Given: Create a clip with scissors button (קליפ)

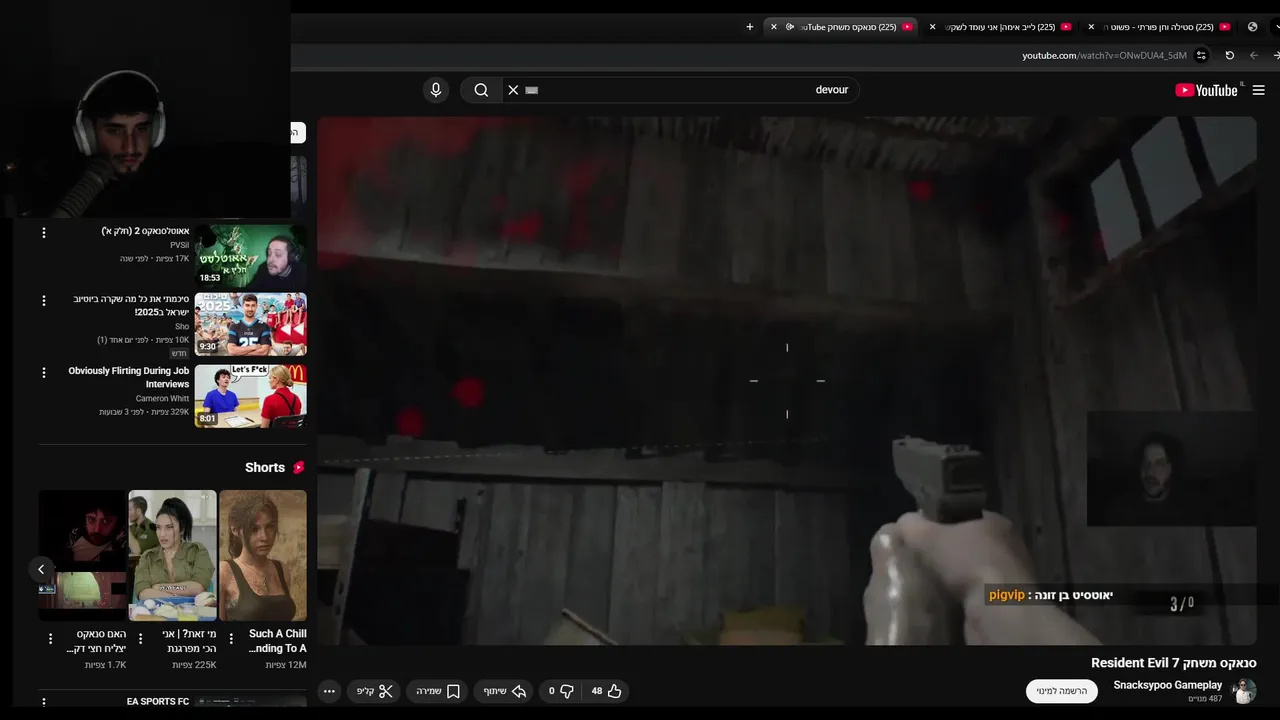Looking at the screenshot, I should (x=375, y=691).
